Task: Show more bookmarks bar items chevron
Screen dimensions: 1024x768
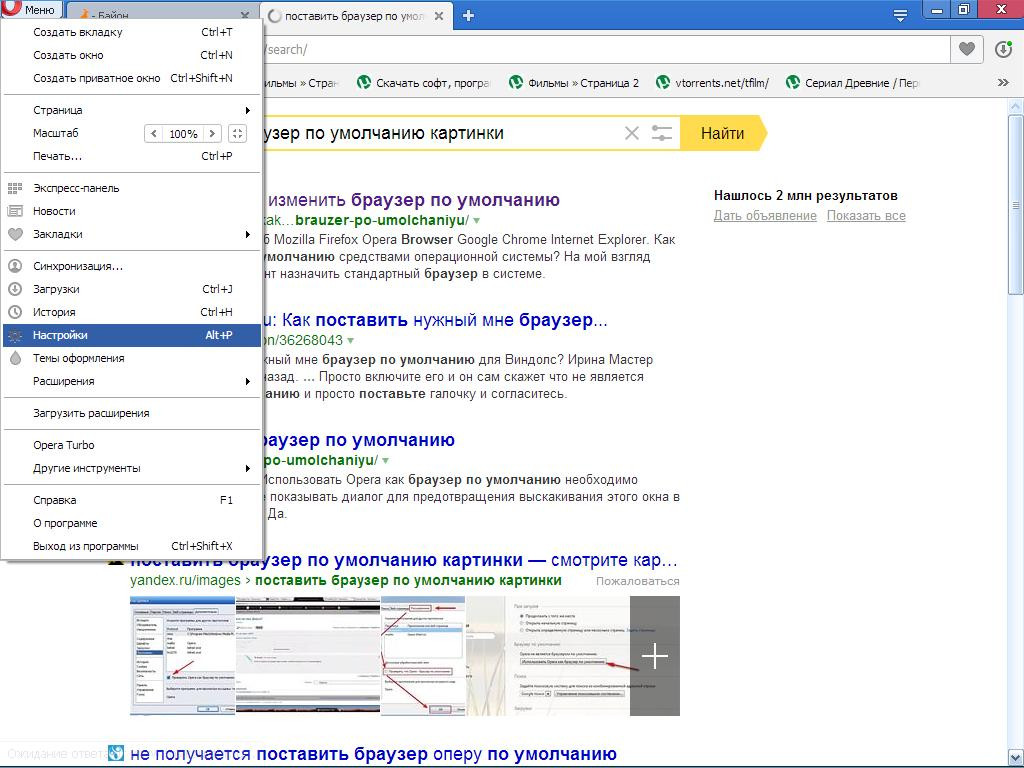Action: (1003, 83)
